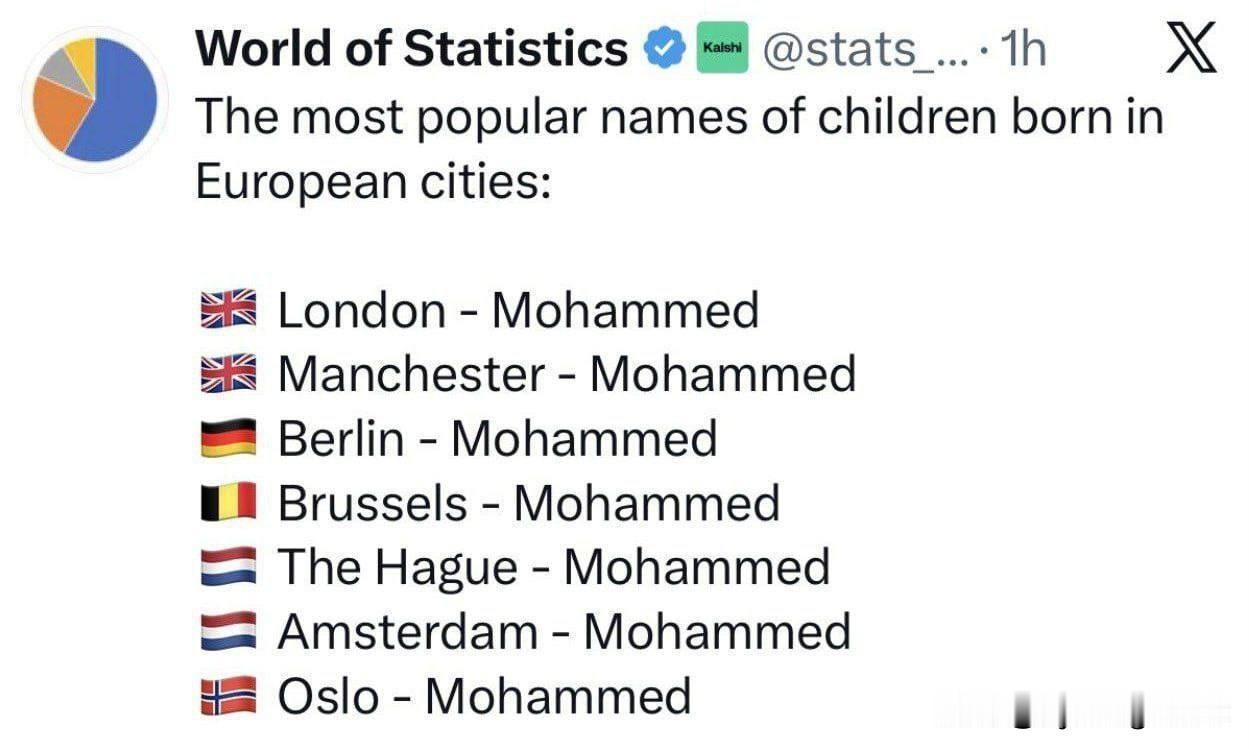Click the green Kalshi affiliate badge
Viewport: 1249px width, 749px height.
(721, 49)
